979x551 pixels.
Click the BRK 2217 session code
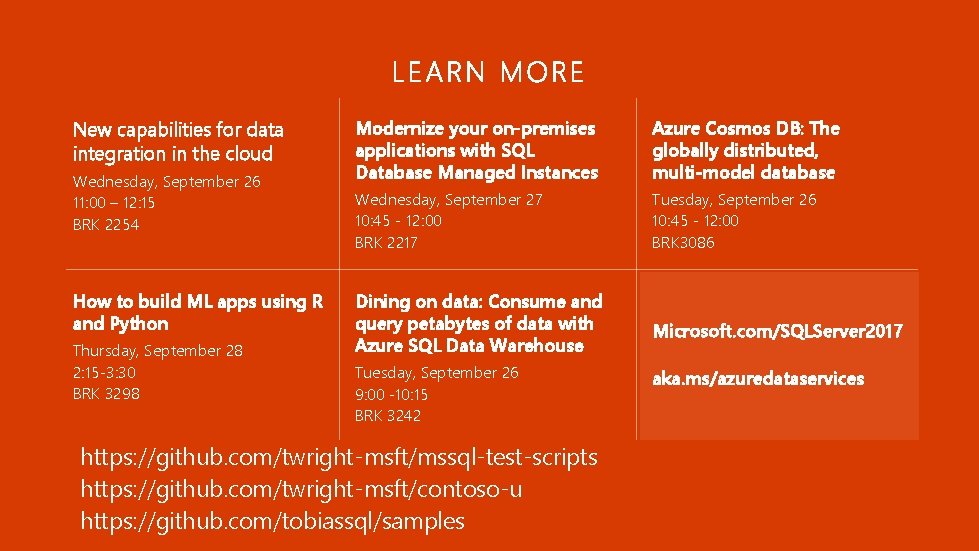(x=386, y=243)
